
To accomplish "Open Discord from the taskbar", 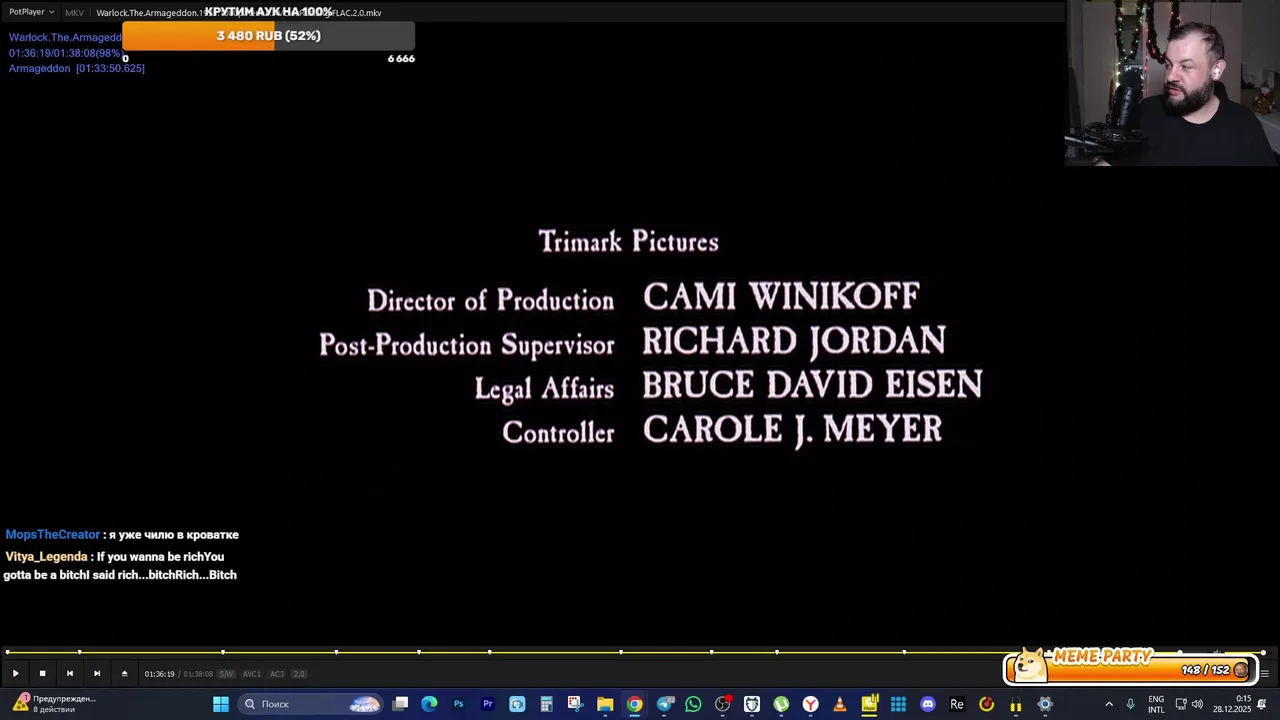I will coord(928,704).
